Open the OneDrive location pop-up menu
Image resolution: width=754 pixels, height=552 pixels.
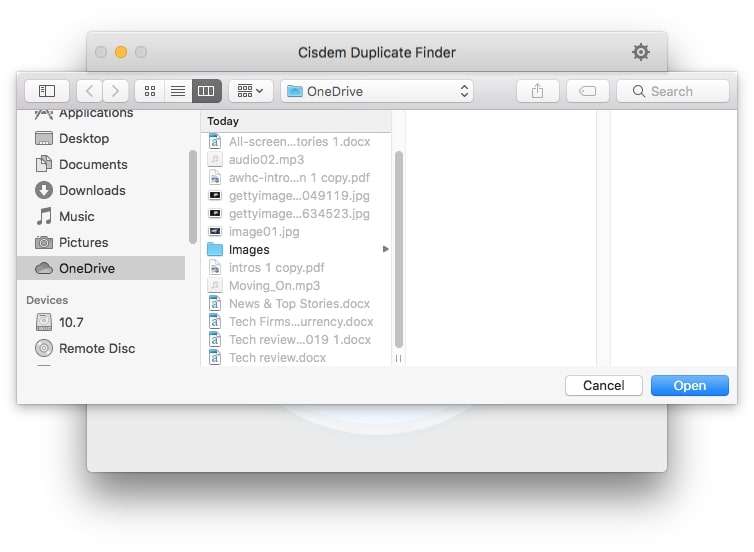click(377, 91)
